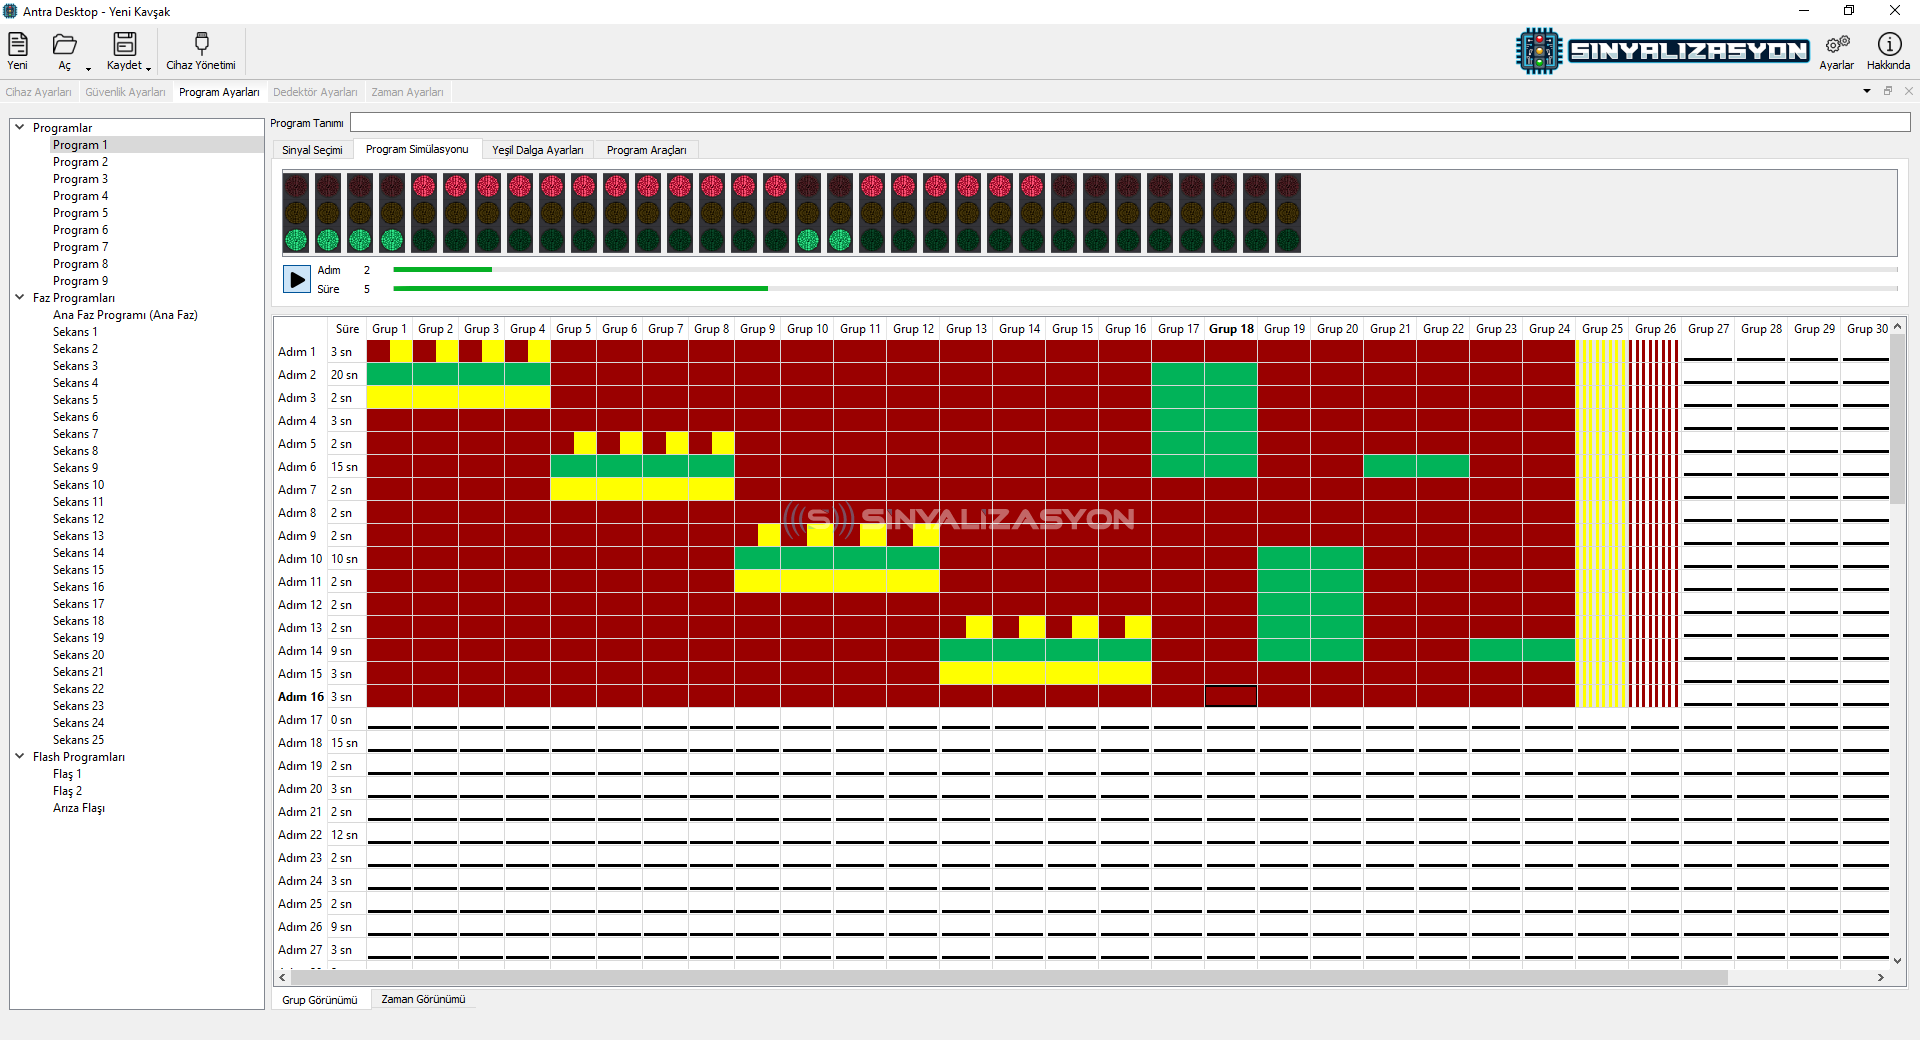Image resolution: width=1920 pixels, height=1040 pixels.
Task: Switch to Zaman Ayarları tab
Action: click(x=407, y=92)
